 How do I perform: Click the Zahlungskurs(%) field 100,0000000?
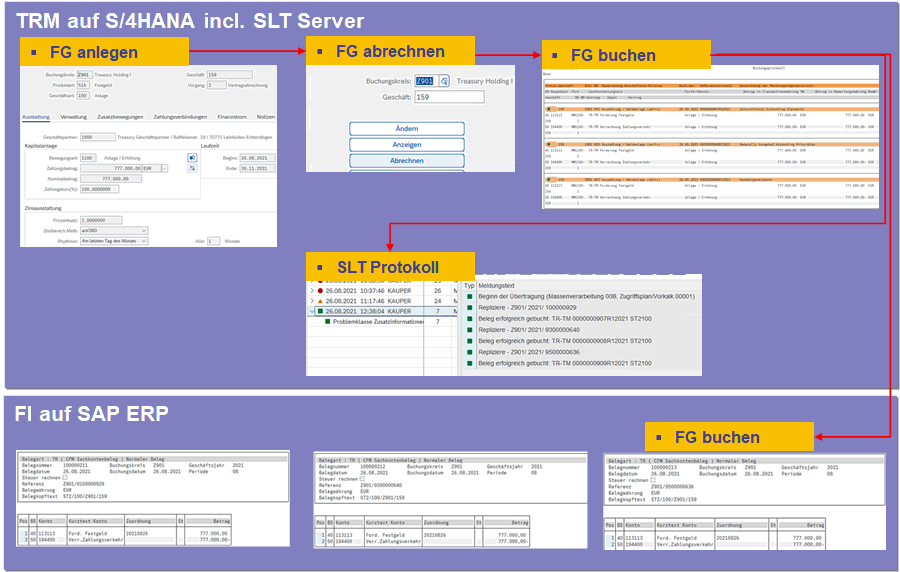tap(99, 189)
